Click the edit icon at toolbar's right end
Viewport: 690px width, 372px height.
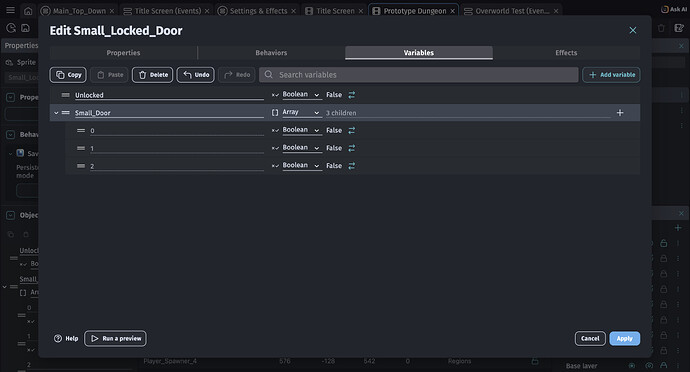pos(679,28)
